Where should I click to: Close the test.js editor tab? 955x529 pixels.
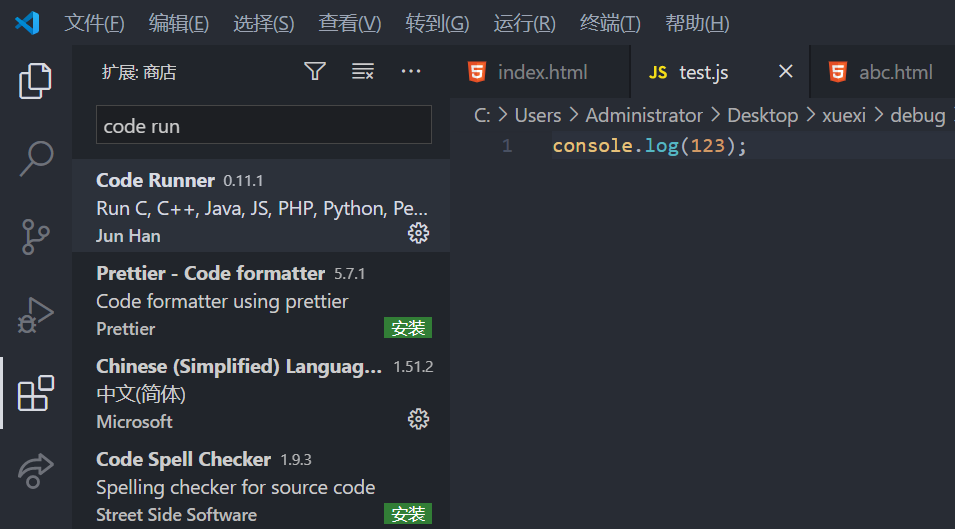click(x=786, y=72)
